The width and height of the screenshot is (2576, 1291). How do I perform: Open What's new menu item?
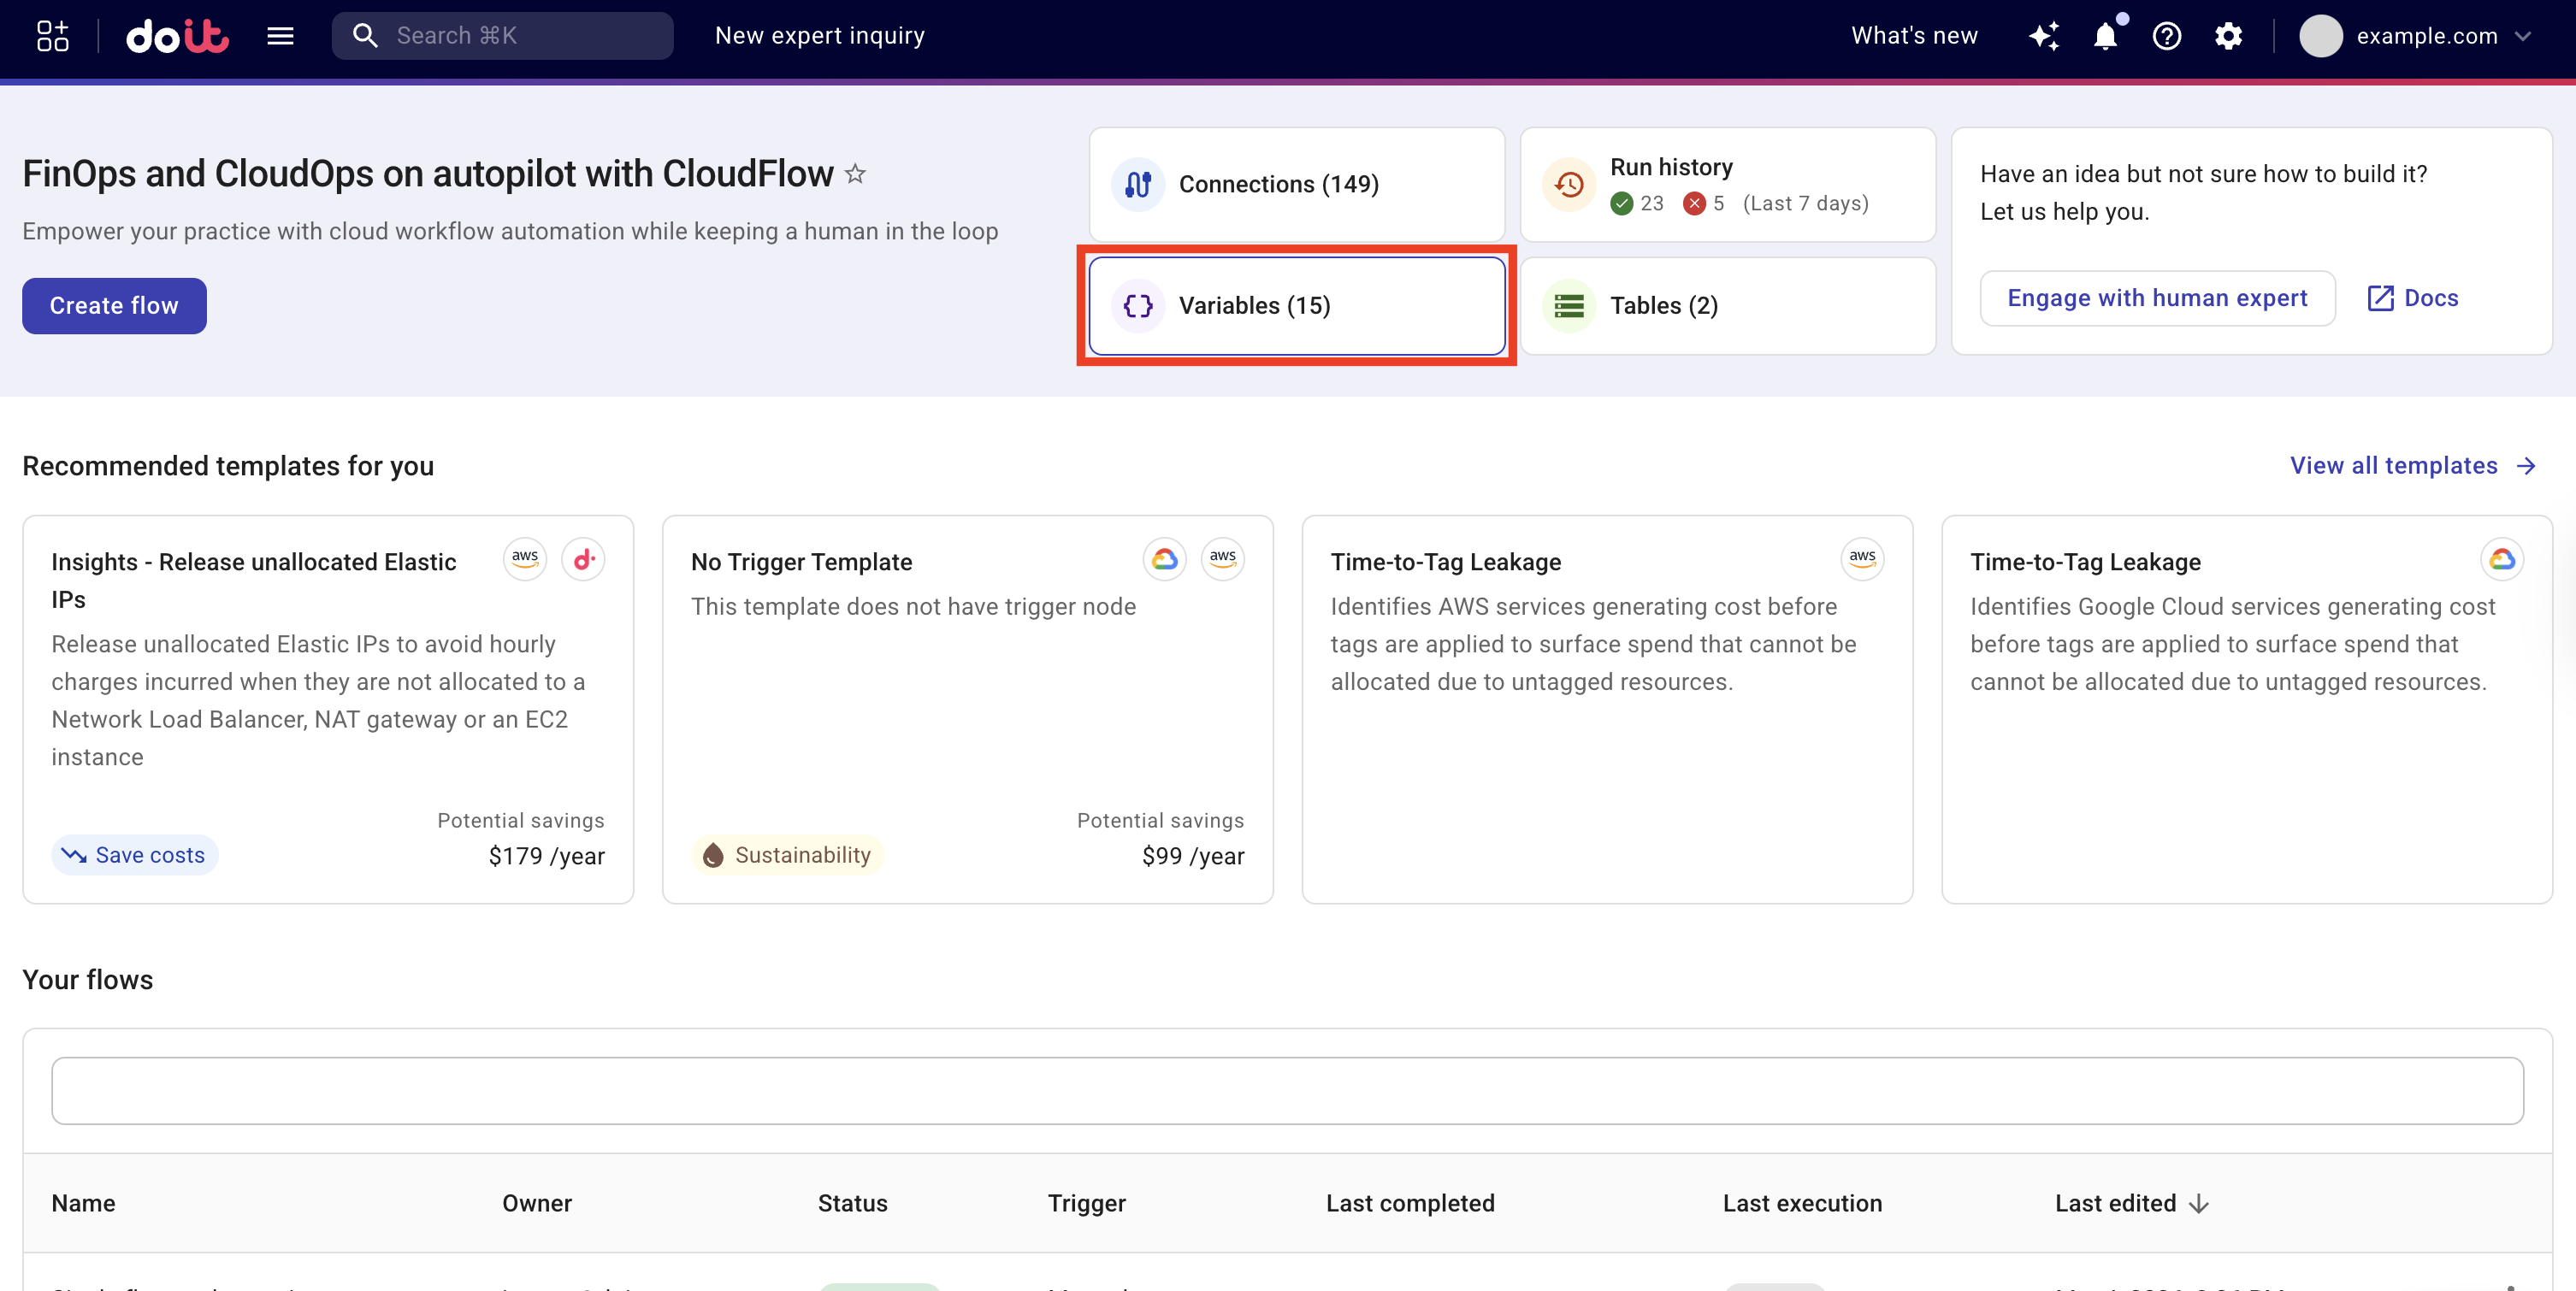pyautogui.click(x=1913, y=36)
